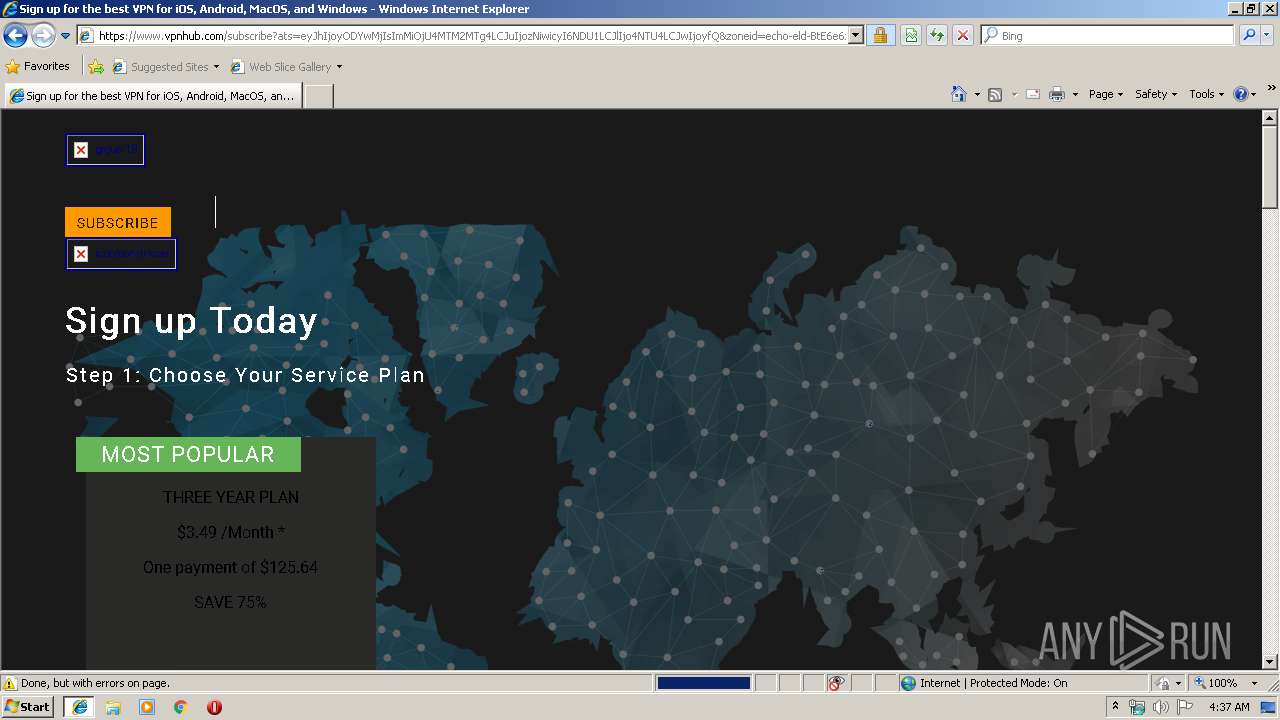Expand the address bar autocomplete dropdown
The image size is (1280, 720).
856,36
